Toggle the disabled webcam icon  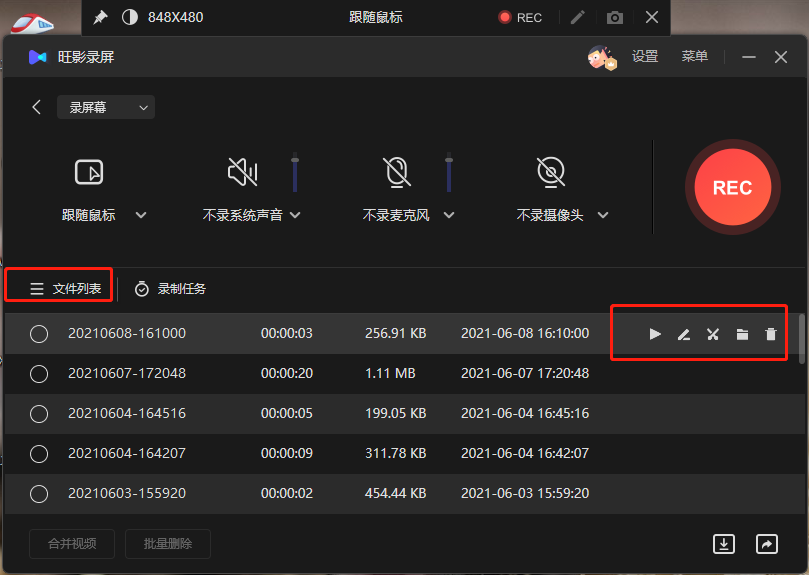click(551, 172)
